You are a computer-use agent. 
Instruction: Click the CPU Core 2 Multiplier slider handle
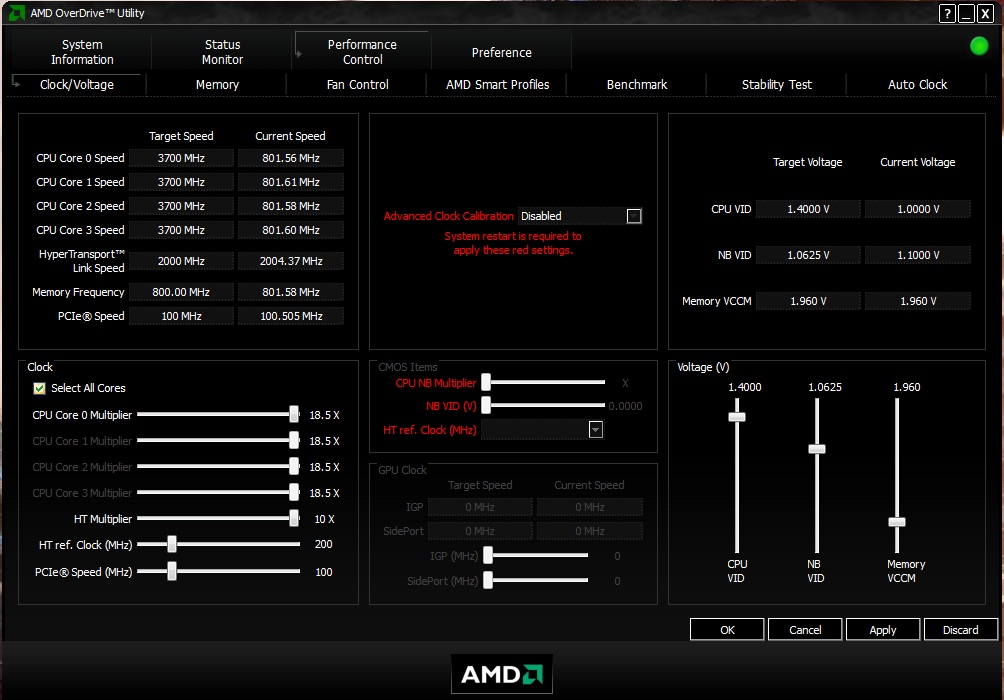click(294, 466)
